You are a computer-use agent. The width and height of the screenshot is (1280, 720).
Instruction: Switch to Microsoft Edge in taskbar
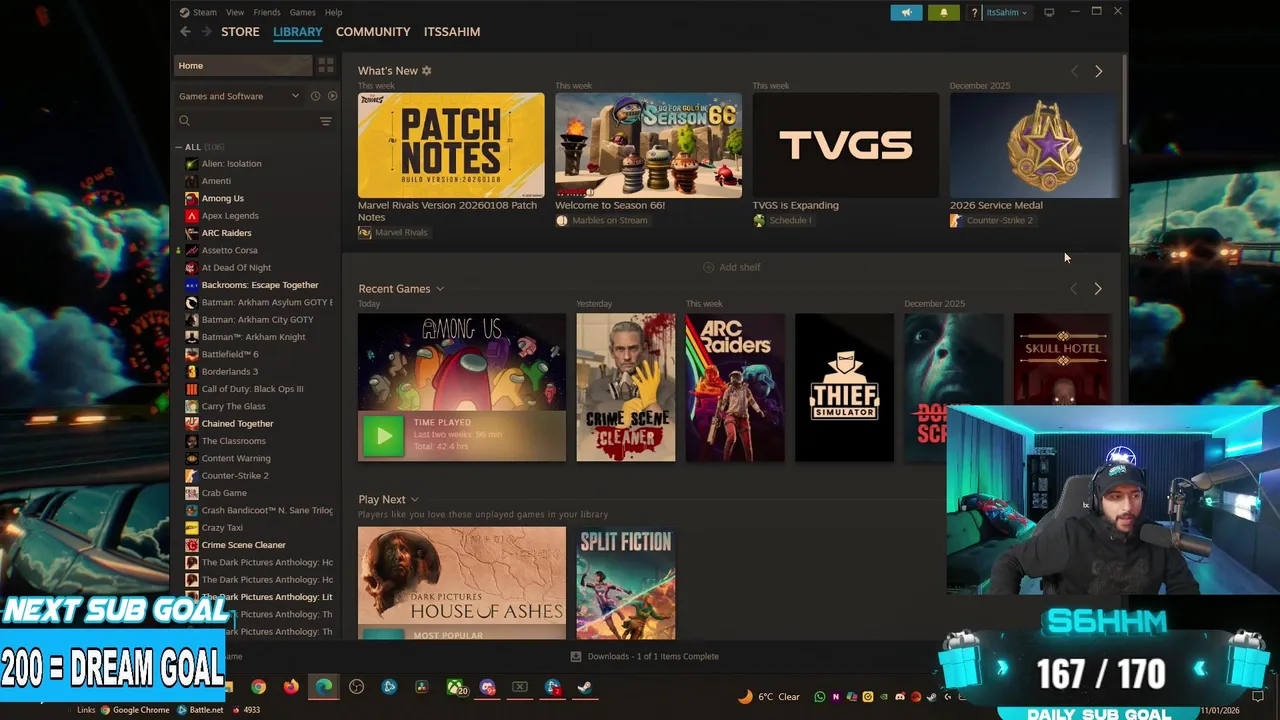[324, 687]
